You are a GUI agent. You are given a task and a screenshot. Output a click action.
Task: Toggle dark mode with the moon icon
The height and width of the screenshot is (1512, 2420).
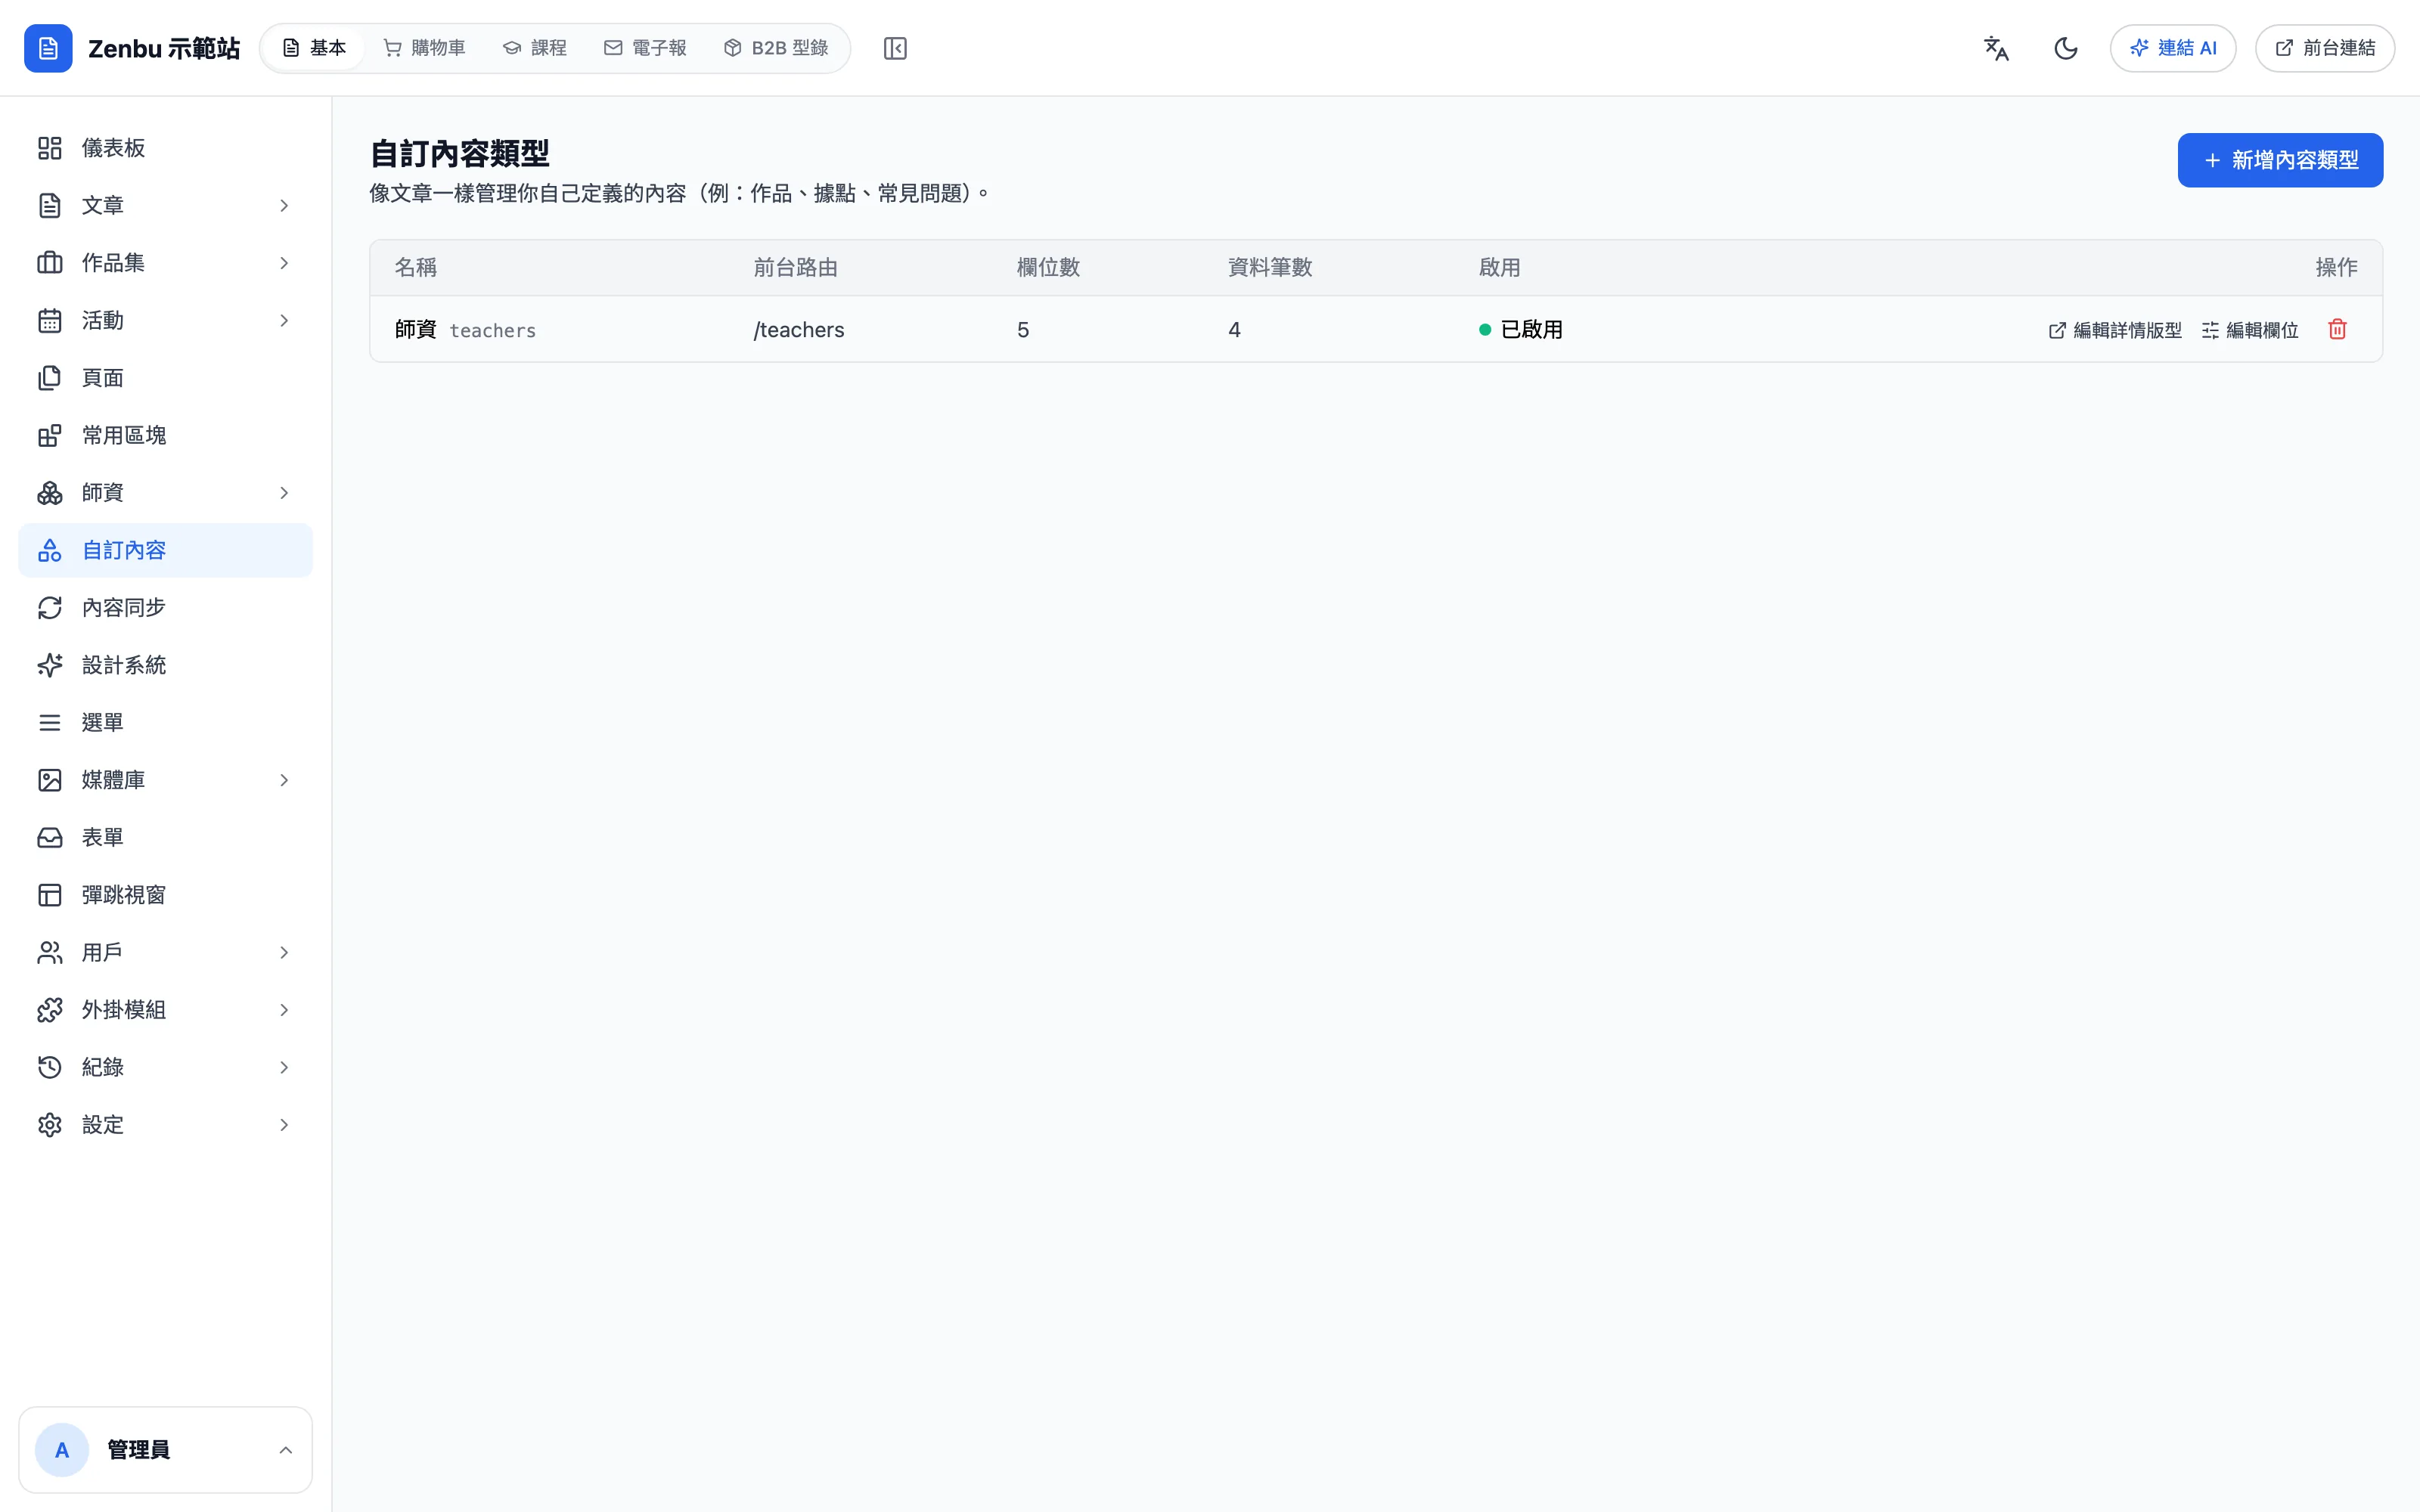[2065, 48]
